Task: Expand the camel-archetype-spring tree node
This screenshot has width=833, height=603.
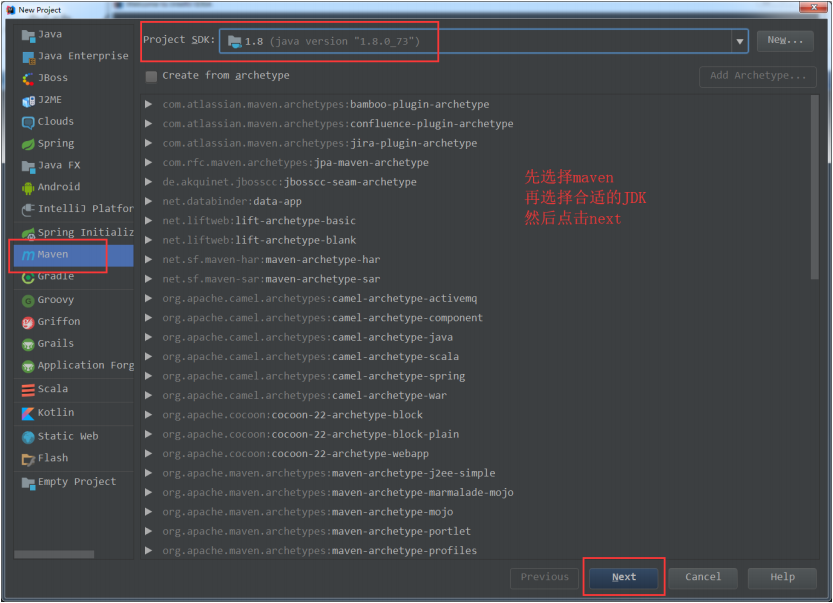Action: coord(148,375)
